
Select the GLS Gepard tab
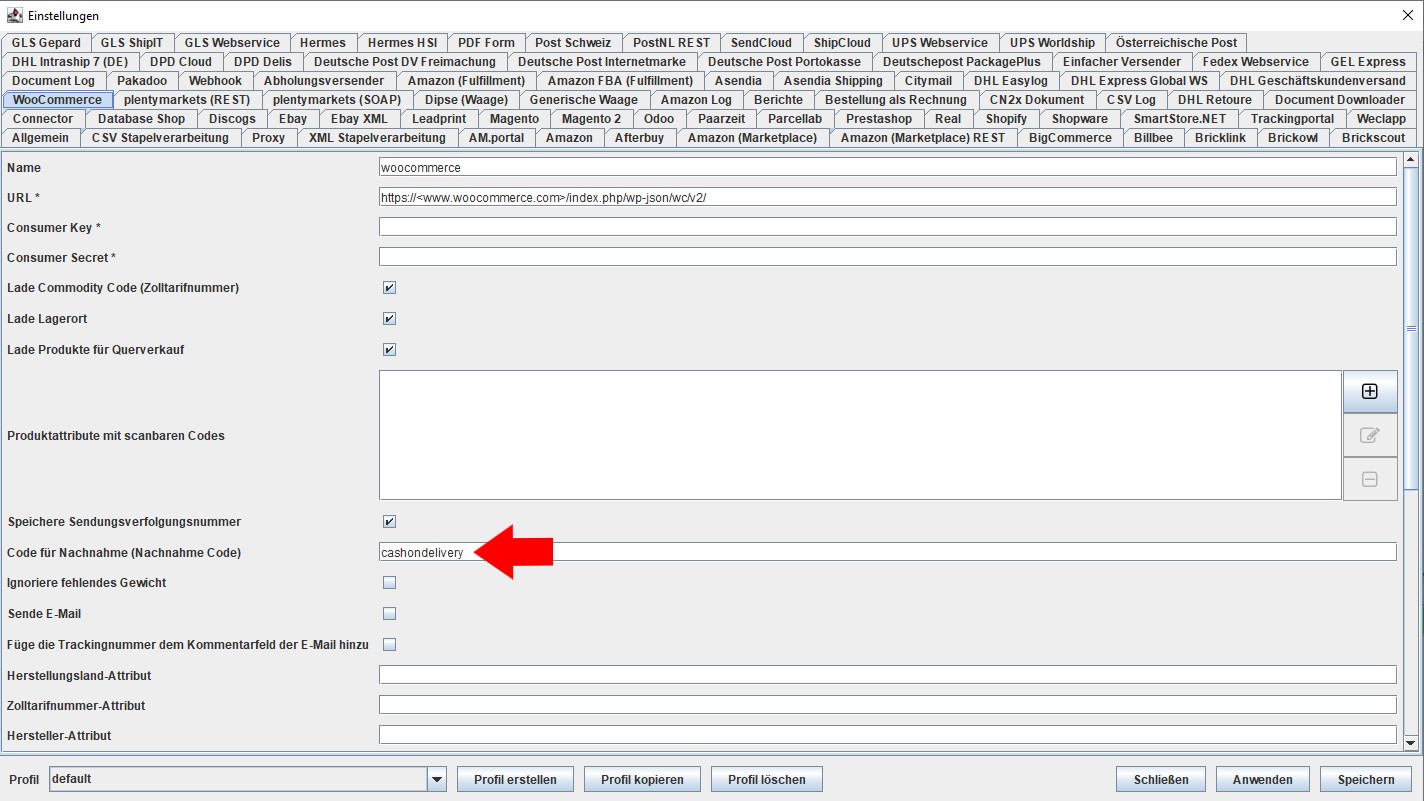point(46,43)
